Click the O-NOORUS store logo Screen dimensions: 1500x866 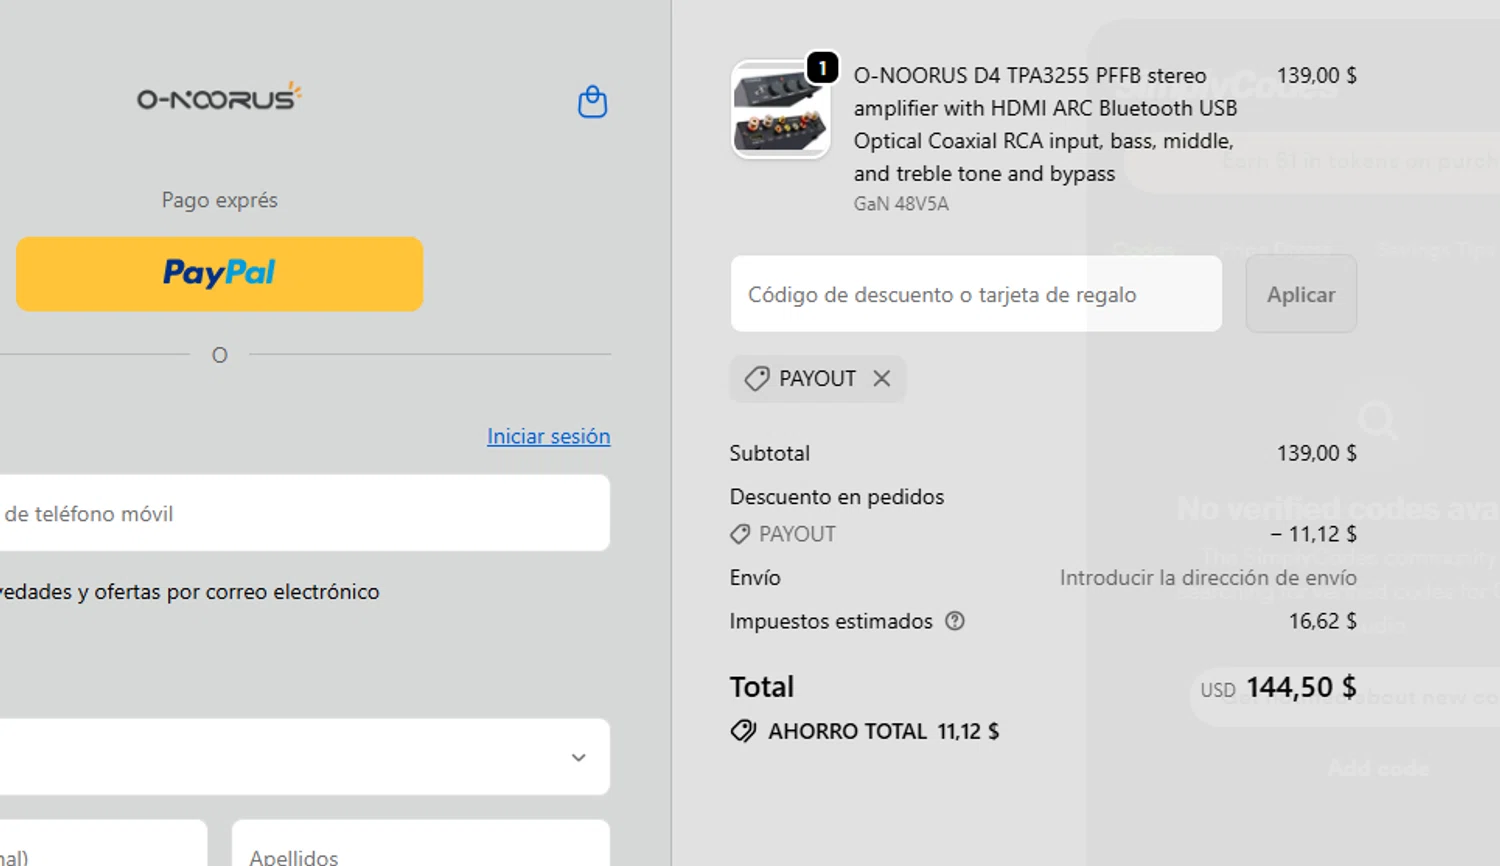(219, 97)
